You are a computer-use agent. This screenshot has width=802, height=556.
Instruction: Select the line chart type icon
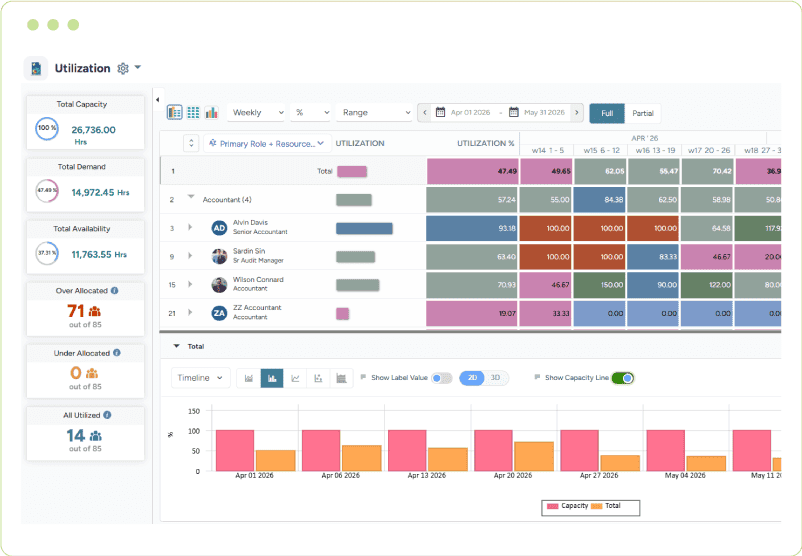(295, 379)
